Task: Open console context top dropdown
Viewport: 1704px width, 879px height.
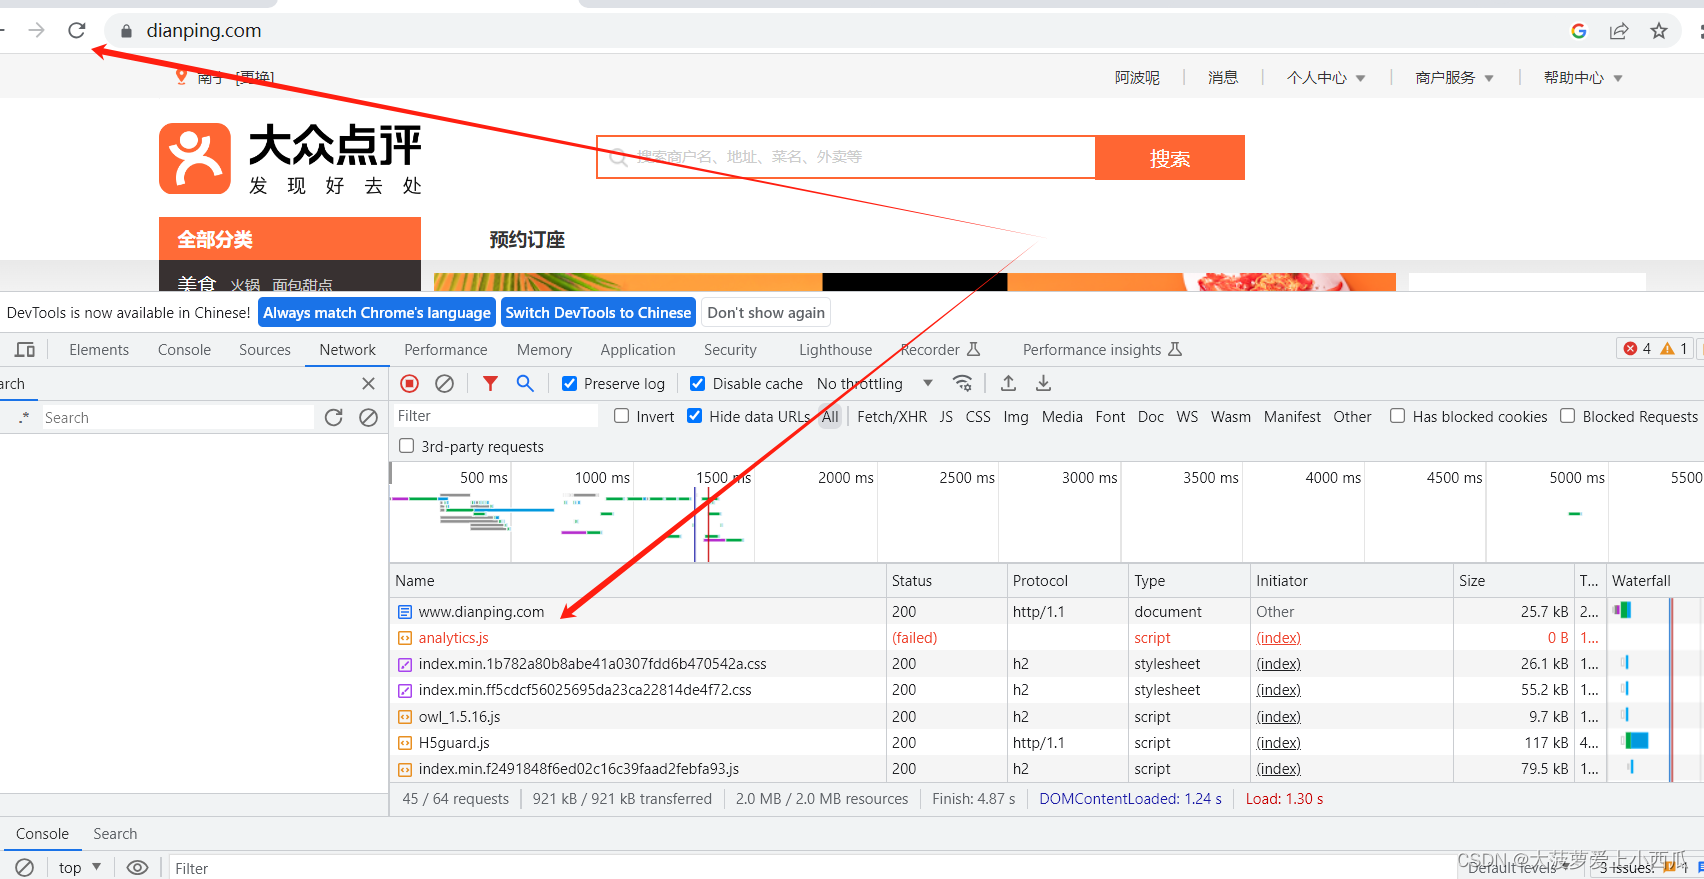Action: (80, 867)
